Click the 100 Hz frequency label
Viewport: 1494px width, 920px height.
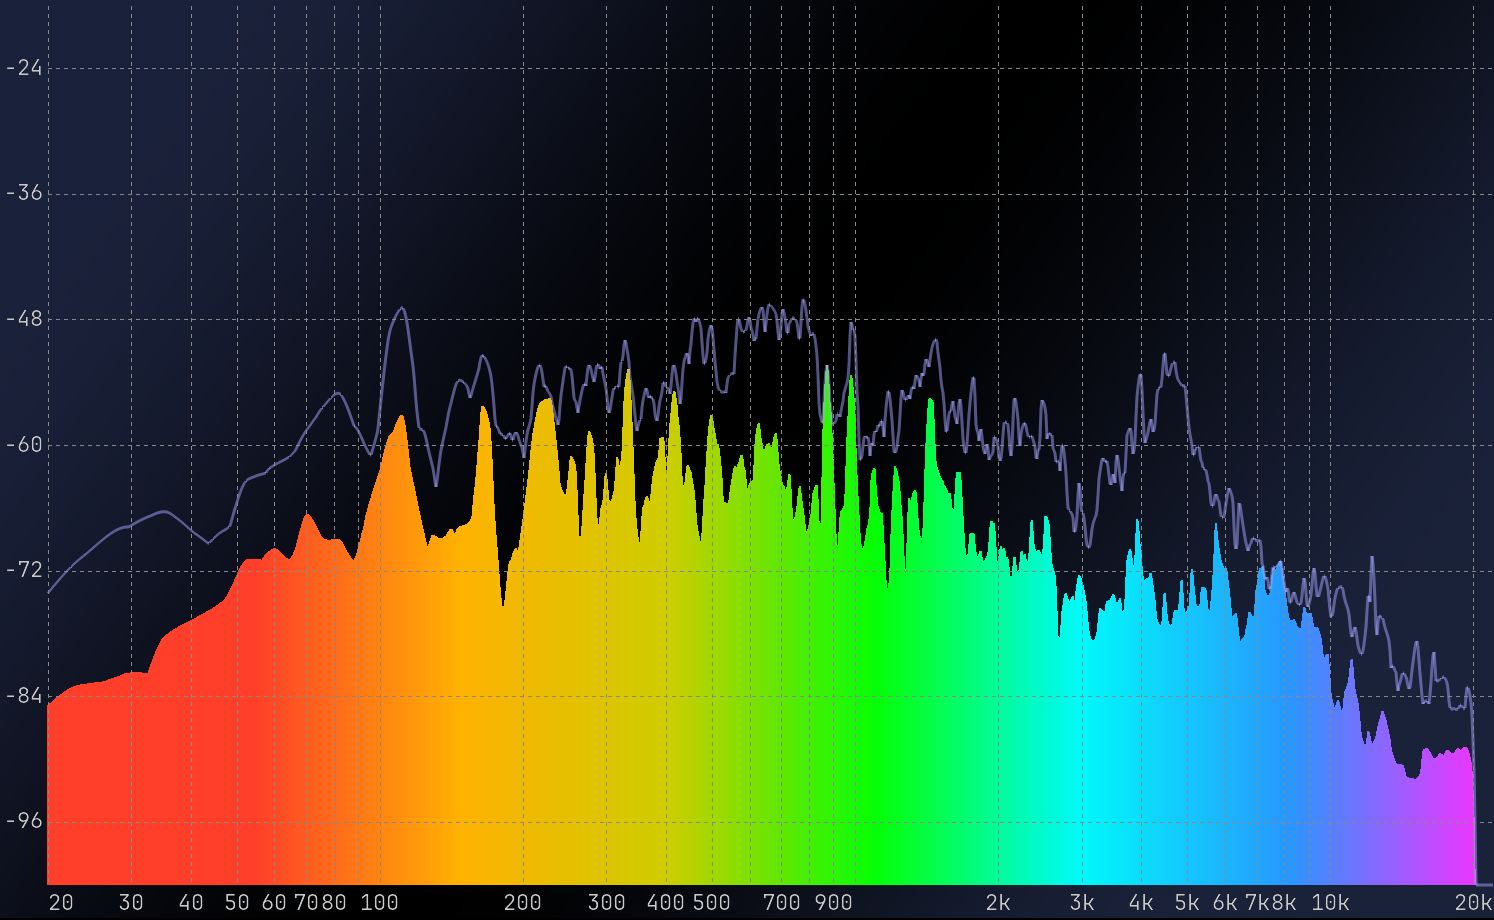click(380, 903)
